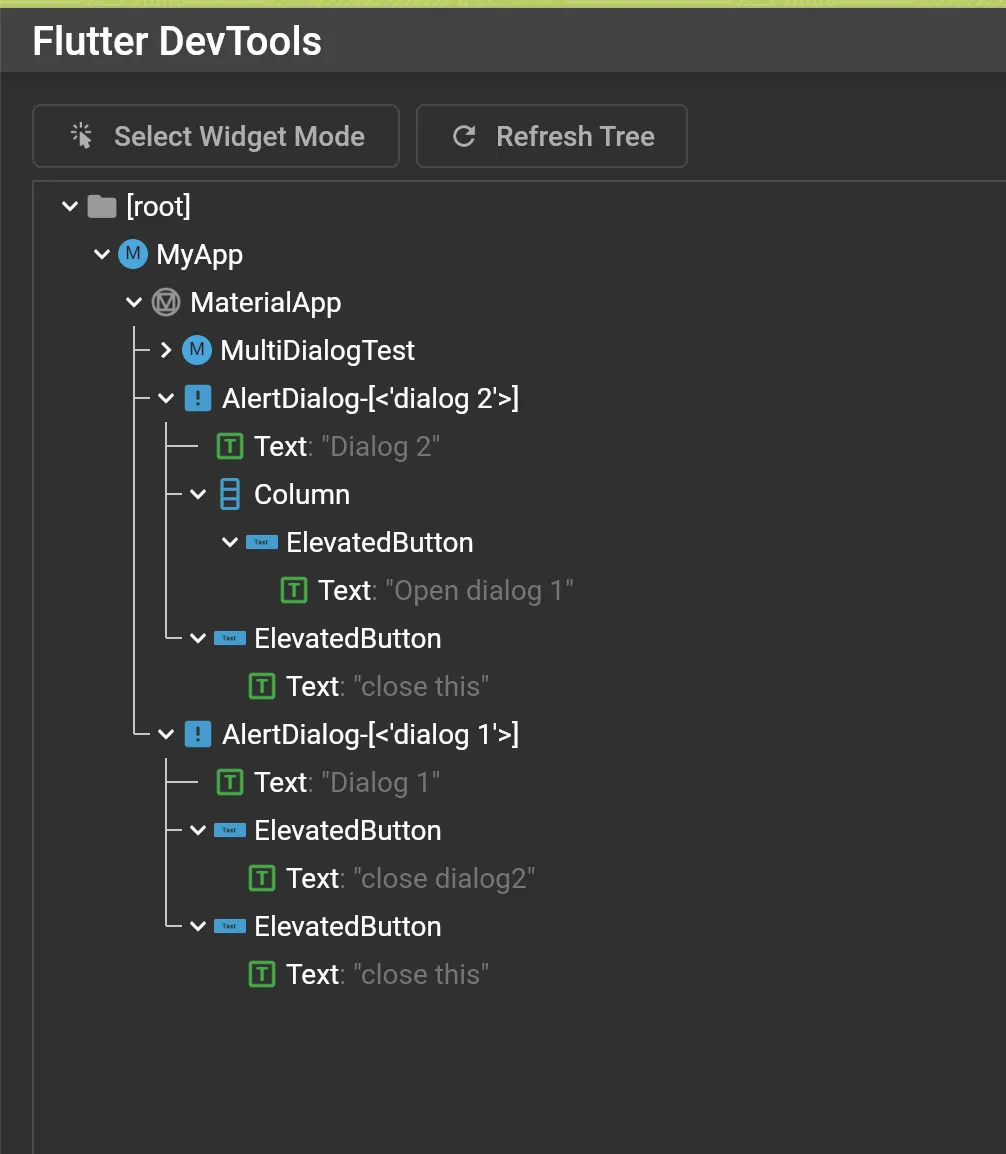Click the Refresh Tree button
This screenshot has width=1006, height=1154.
(x=552, y=137)
